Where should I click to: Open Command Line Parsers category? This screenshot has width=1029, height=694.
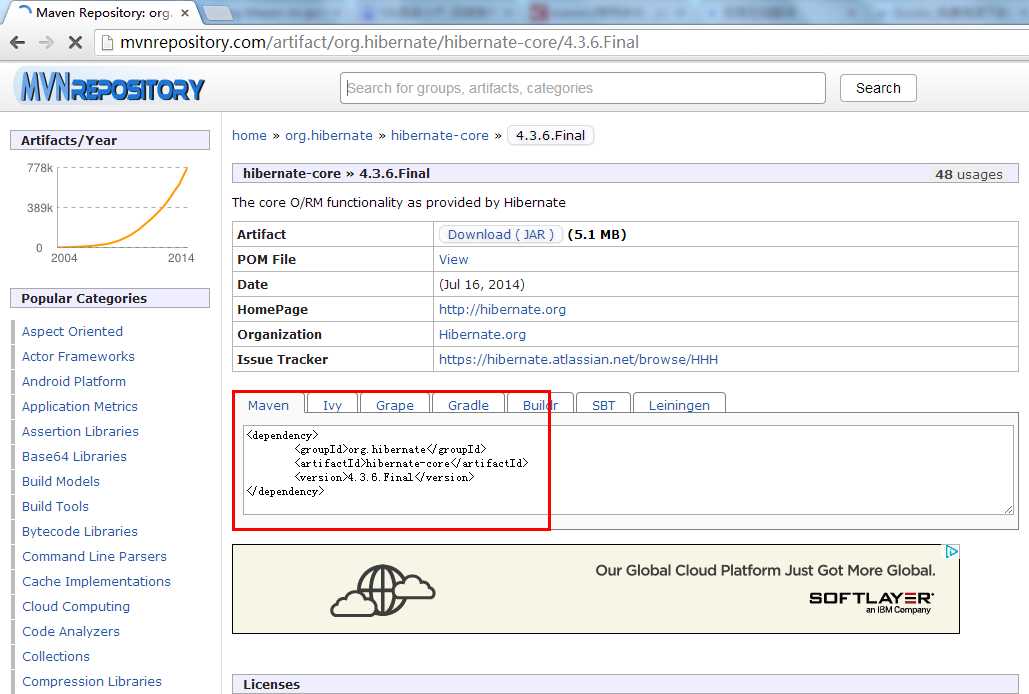[94, 556]
